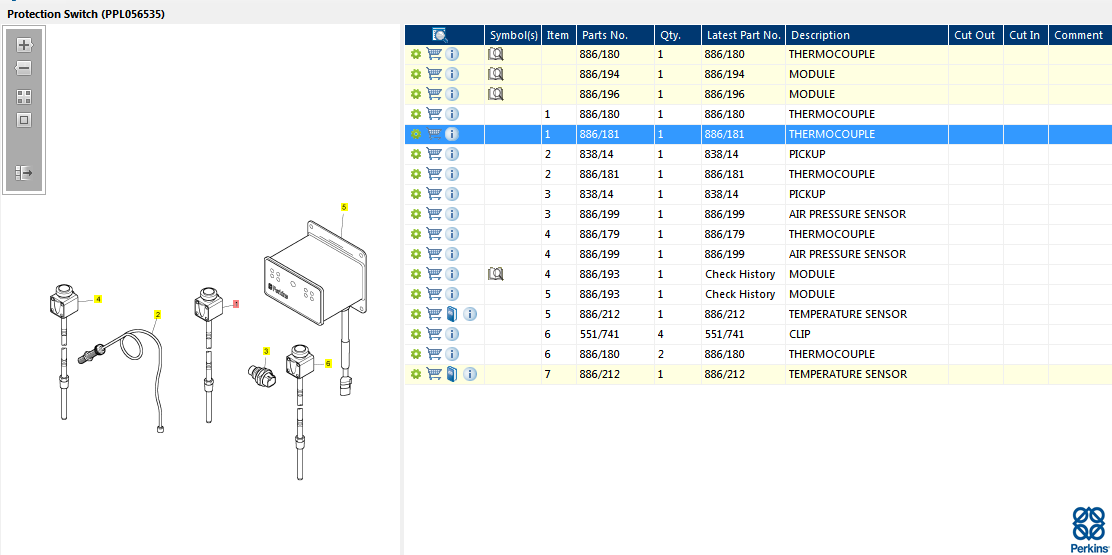Open info icon for 886/179 THERMOCOUPLE
The image size is (1112, 555).
452,234
